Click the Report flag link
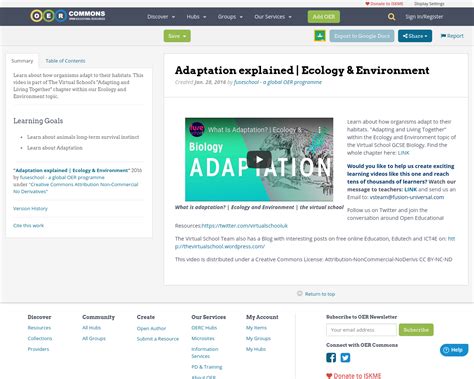This screenshot has height=379, width=474. pos(452,36)
